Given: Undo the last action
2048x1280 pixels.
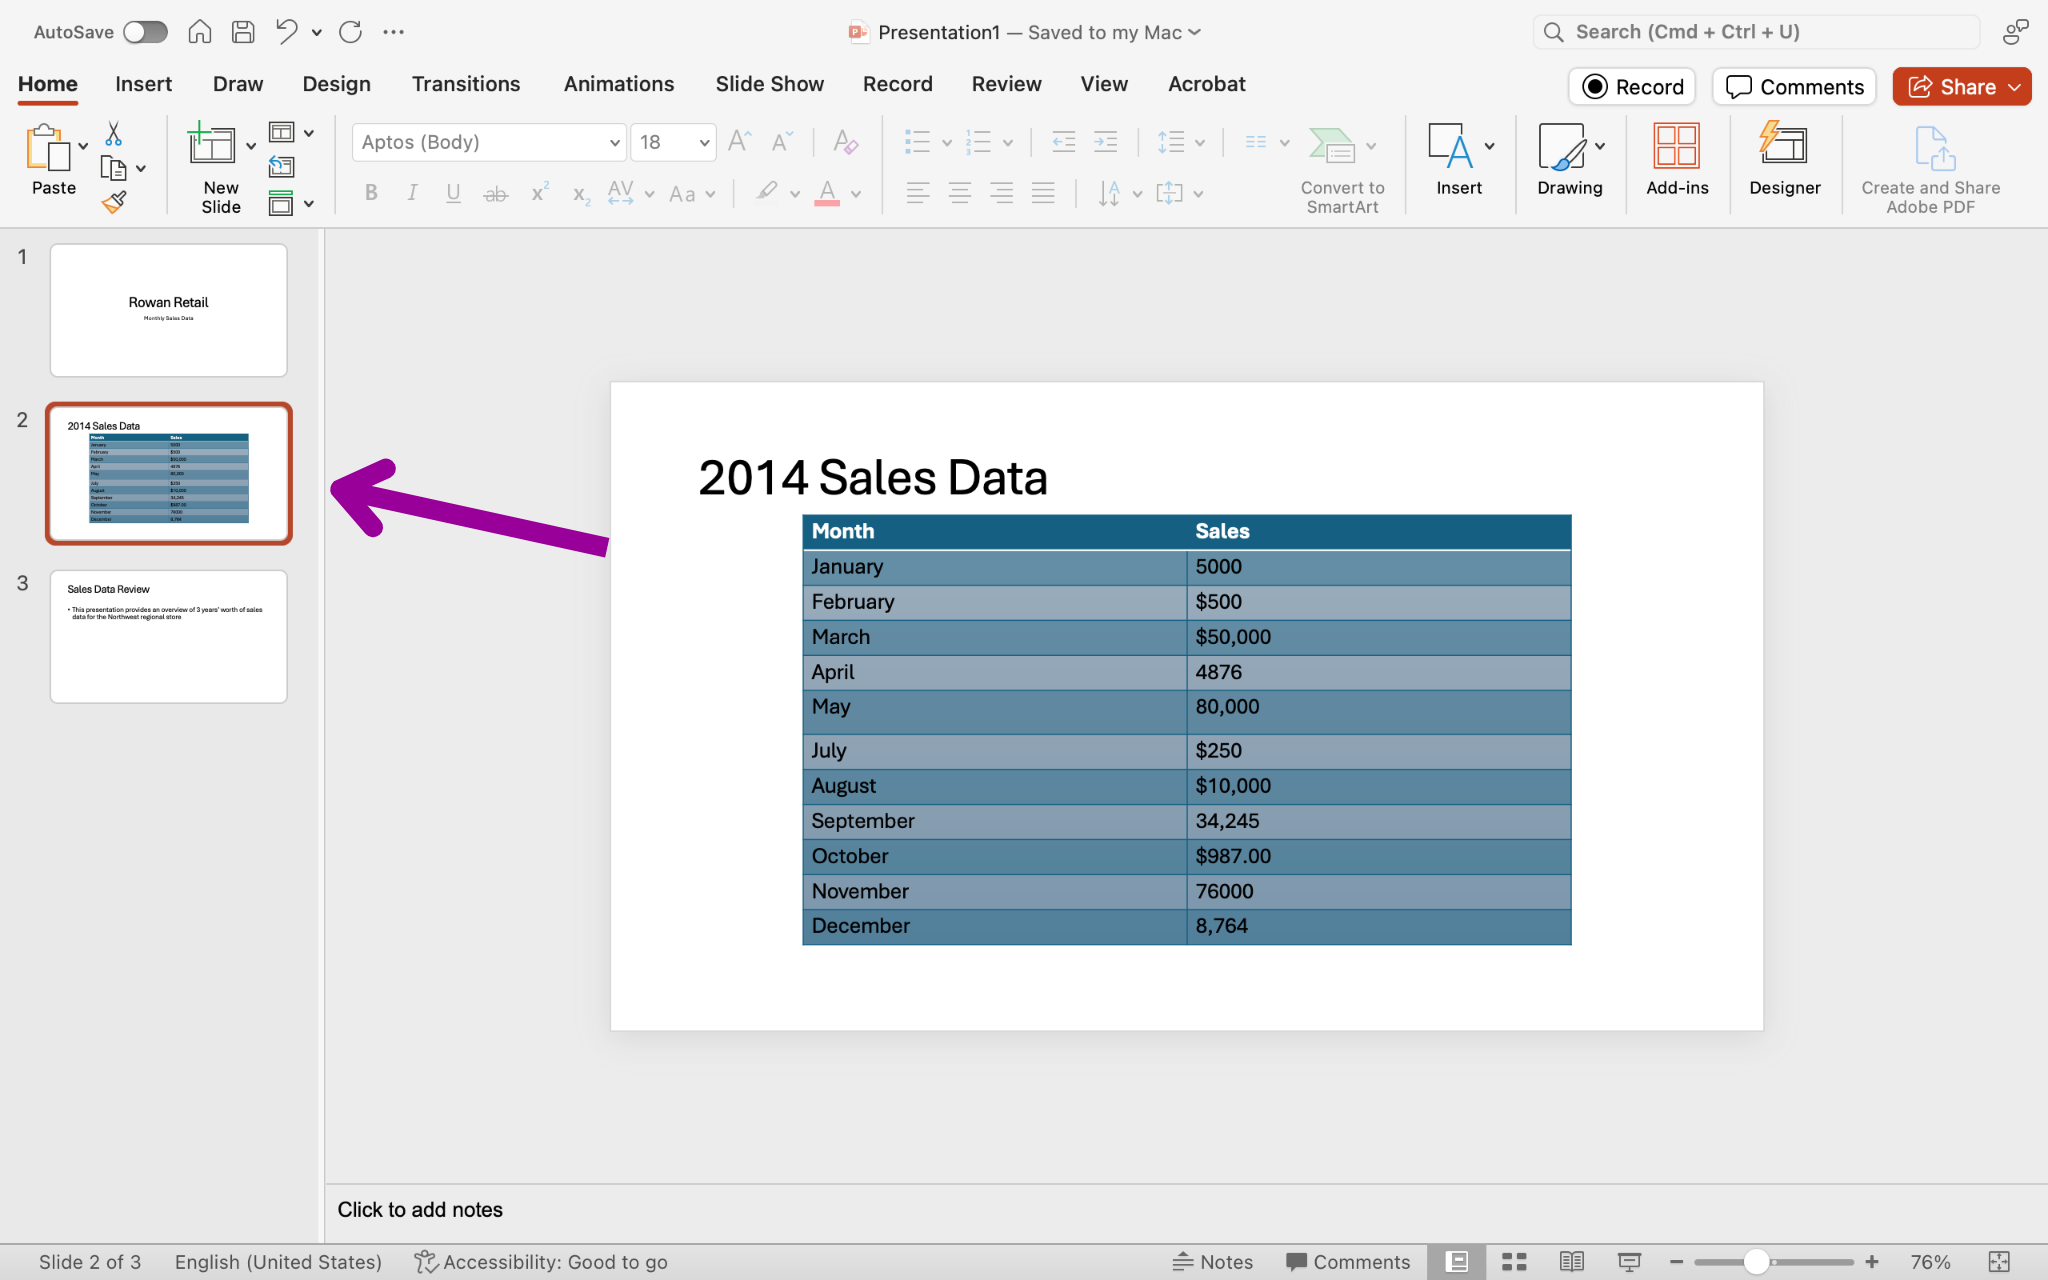Looking at the screenshot, I should tap(287, 32).
